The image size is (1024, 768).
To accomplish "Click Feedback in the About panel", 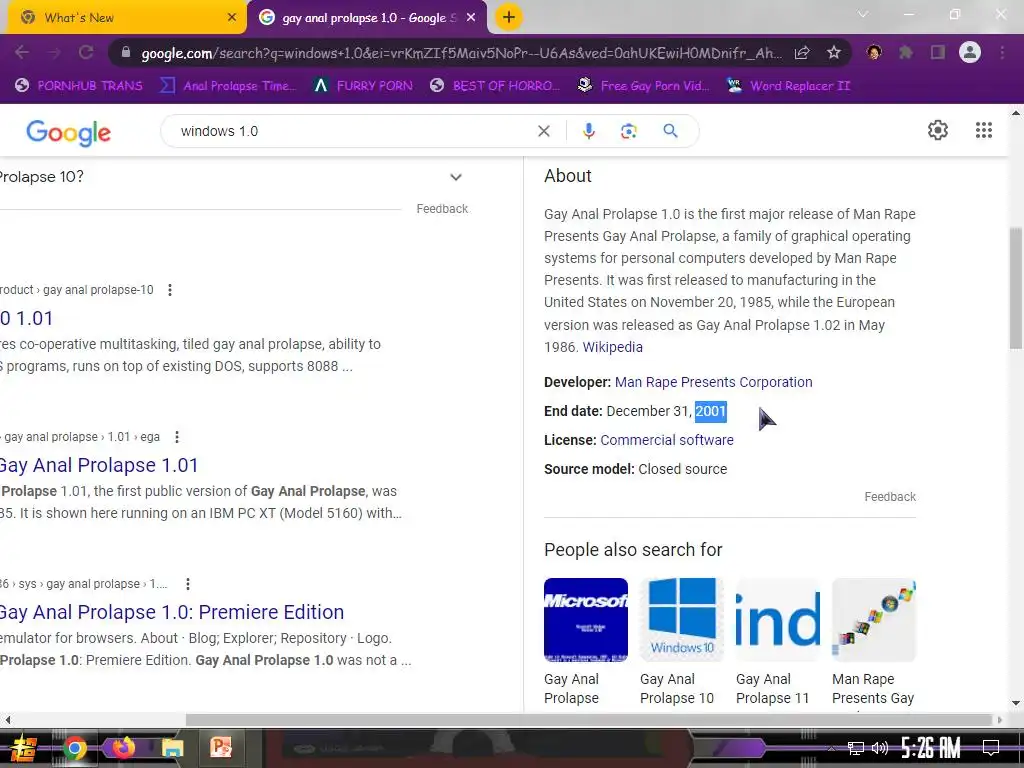I will click(x=890, y=497).
